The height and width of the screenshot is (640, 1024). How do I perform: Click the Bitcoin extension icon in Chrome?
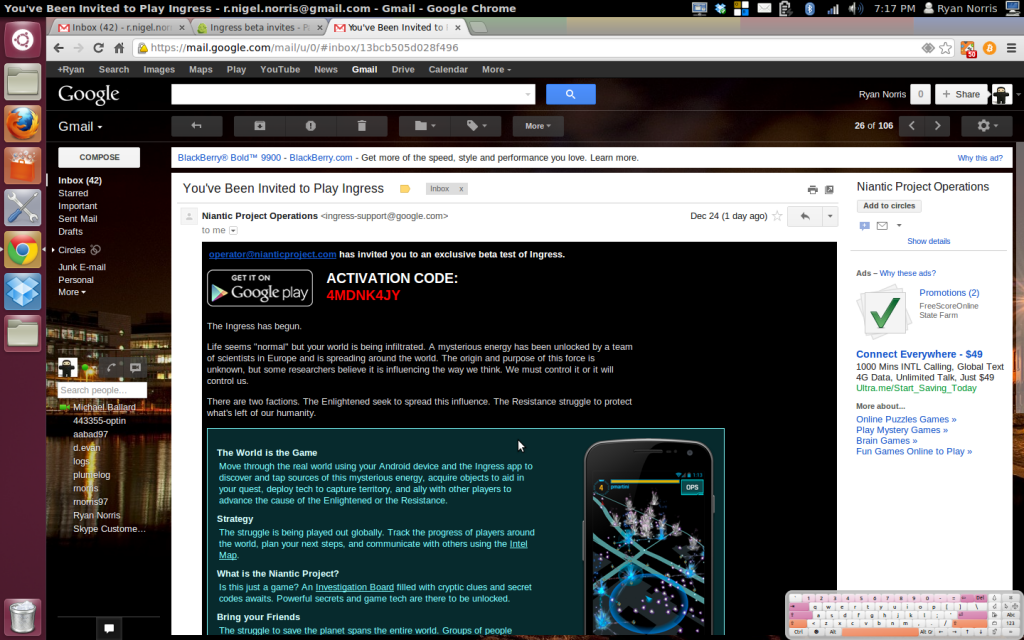point(989,48)
